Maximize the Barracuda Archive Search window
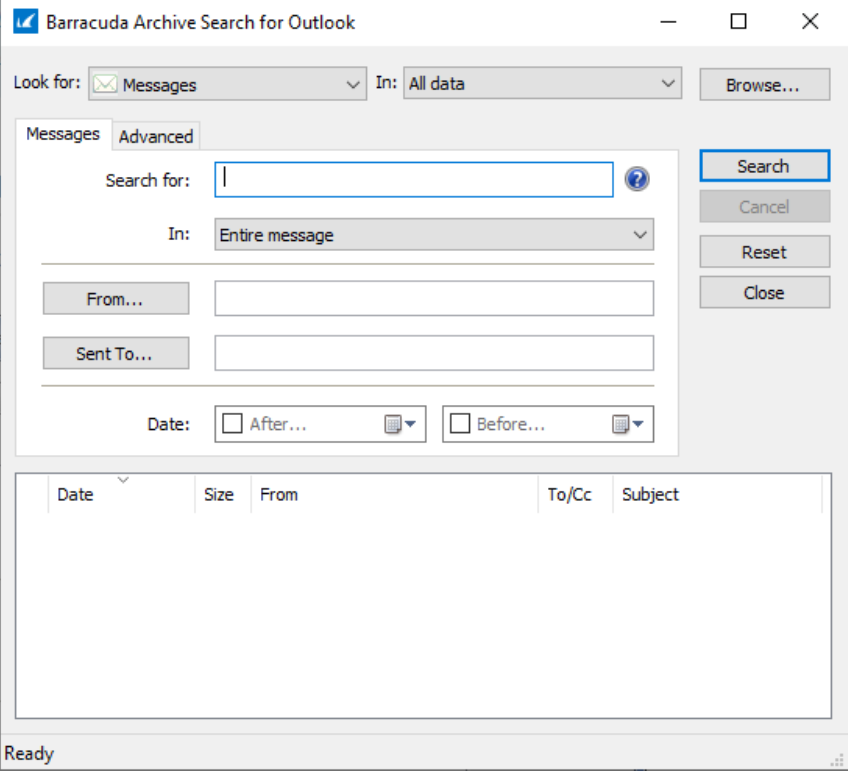Screen dimensions: 848x771 [x=738, y=22]
